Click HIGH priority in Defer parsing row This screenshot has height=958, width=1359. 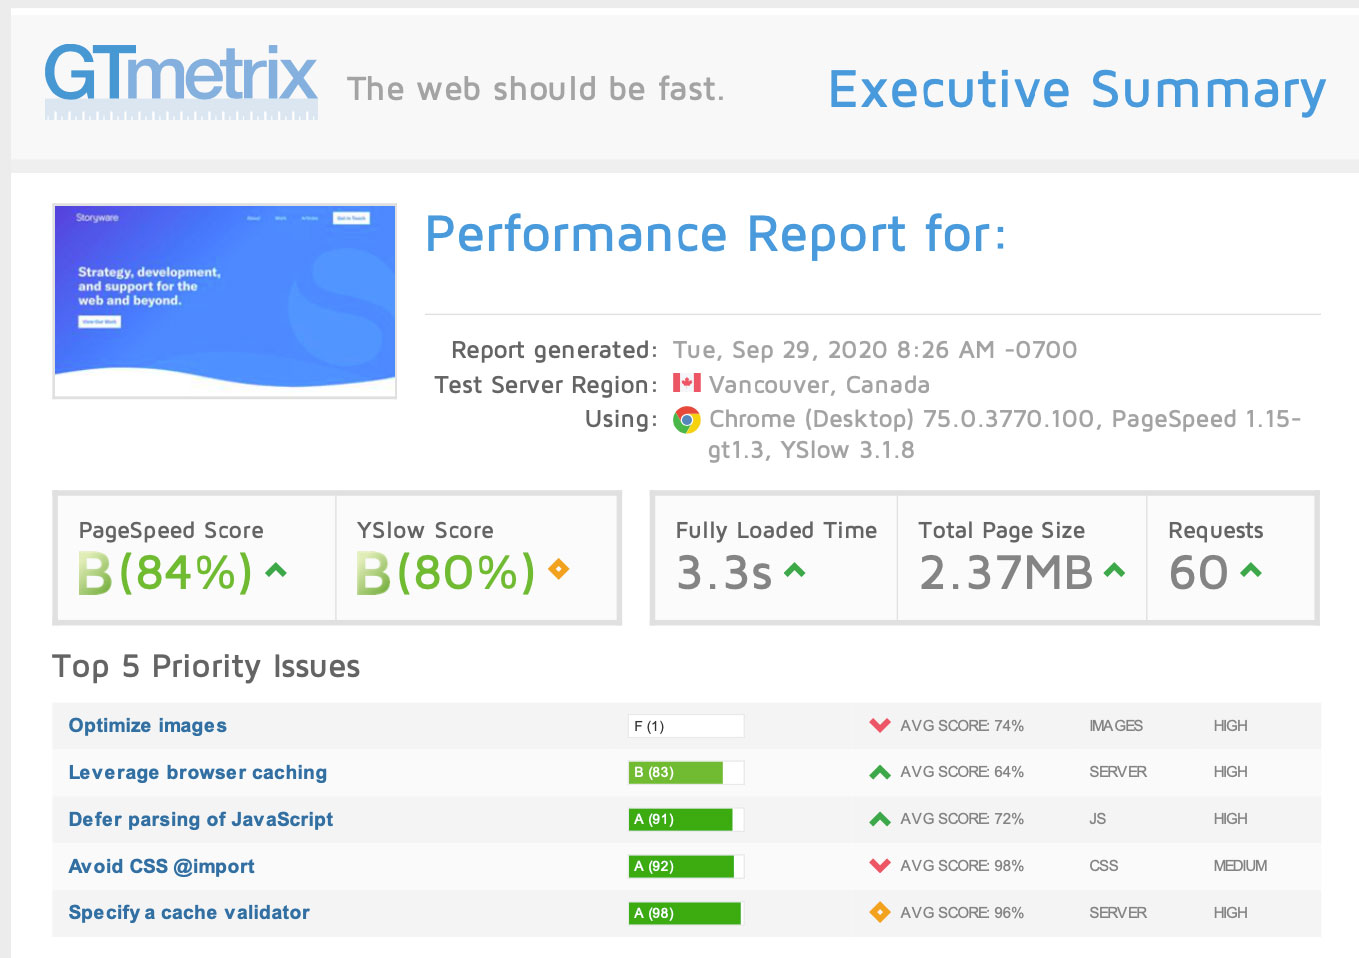pyautogui.click(x=1230, y=819)
